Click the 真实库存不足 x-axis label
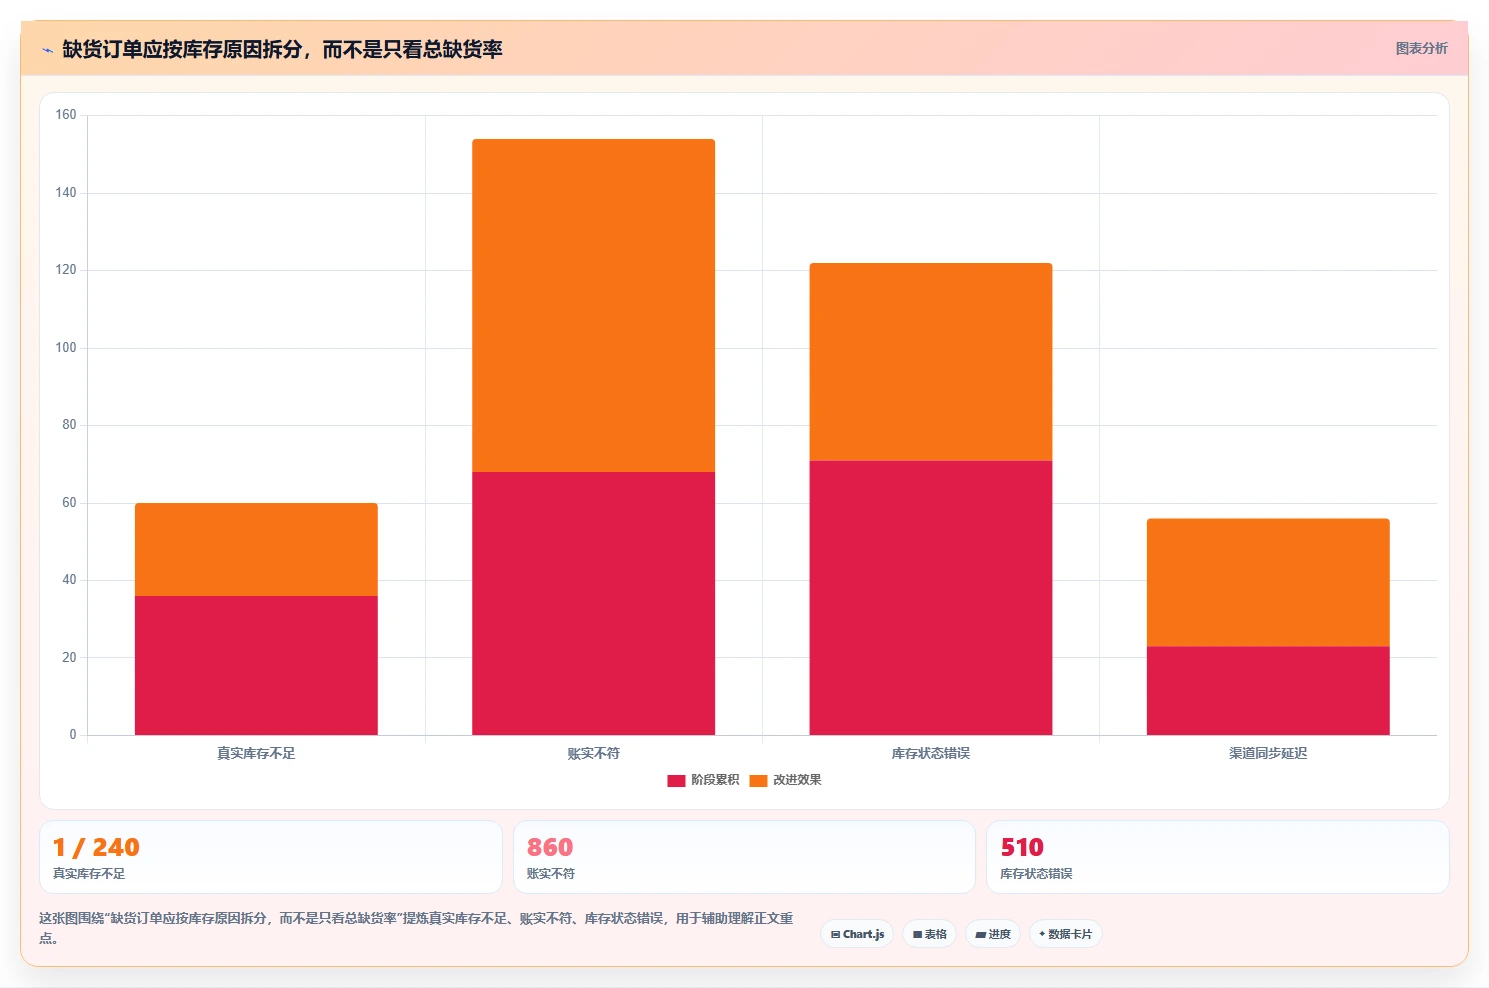The height and width of the screenshot is (988, 1489). click(256, 753)
